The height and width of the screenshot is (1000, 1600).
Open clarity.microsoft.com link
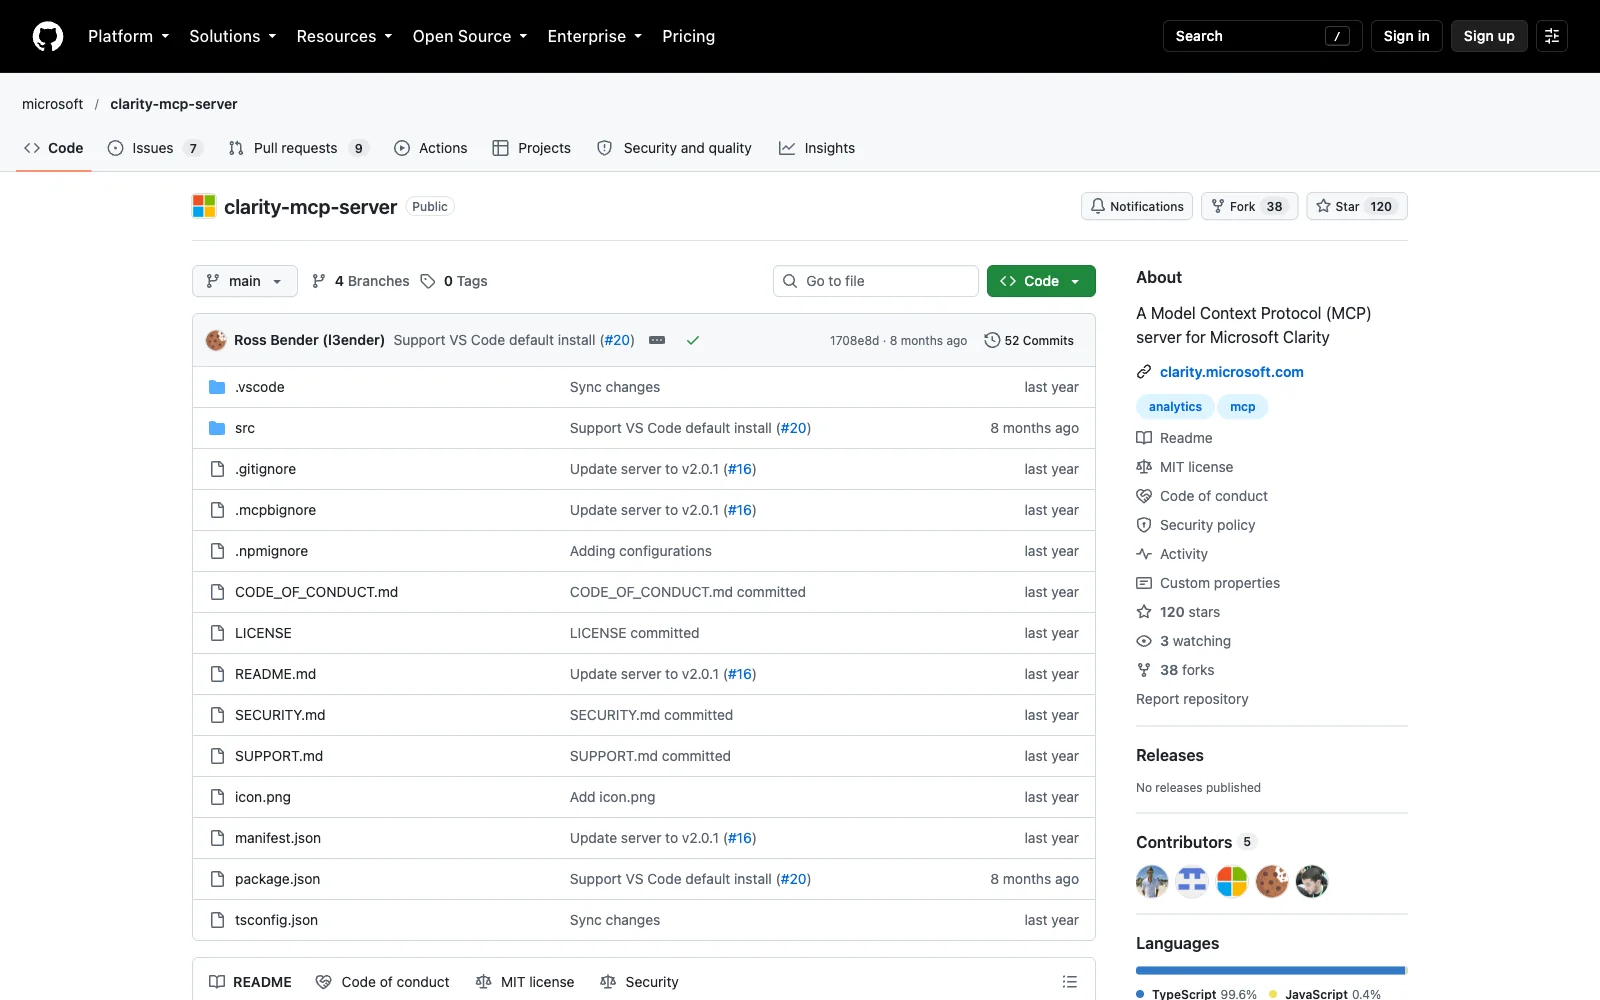click(1232, 372)
